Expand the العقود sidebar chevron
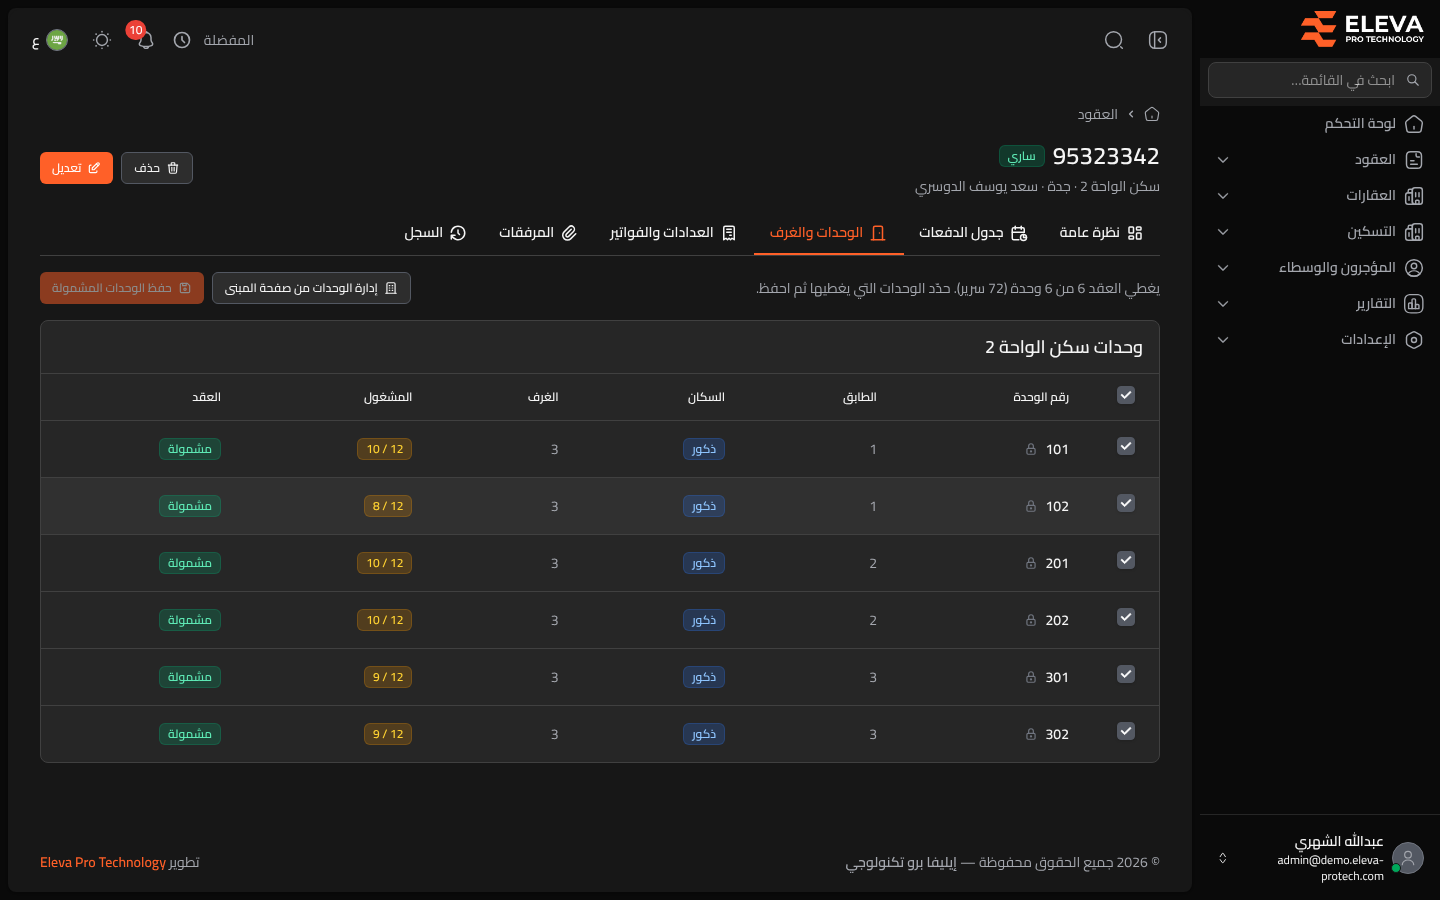The image size is (1440, 900). pyautogui.click(x=1223, y=160)
